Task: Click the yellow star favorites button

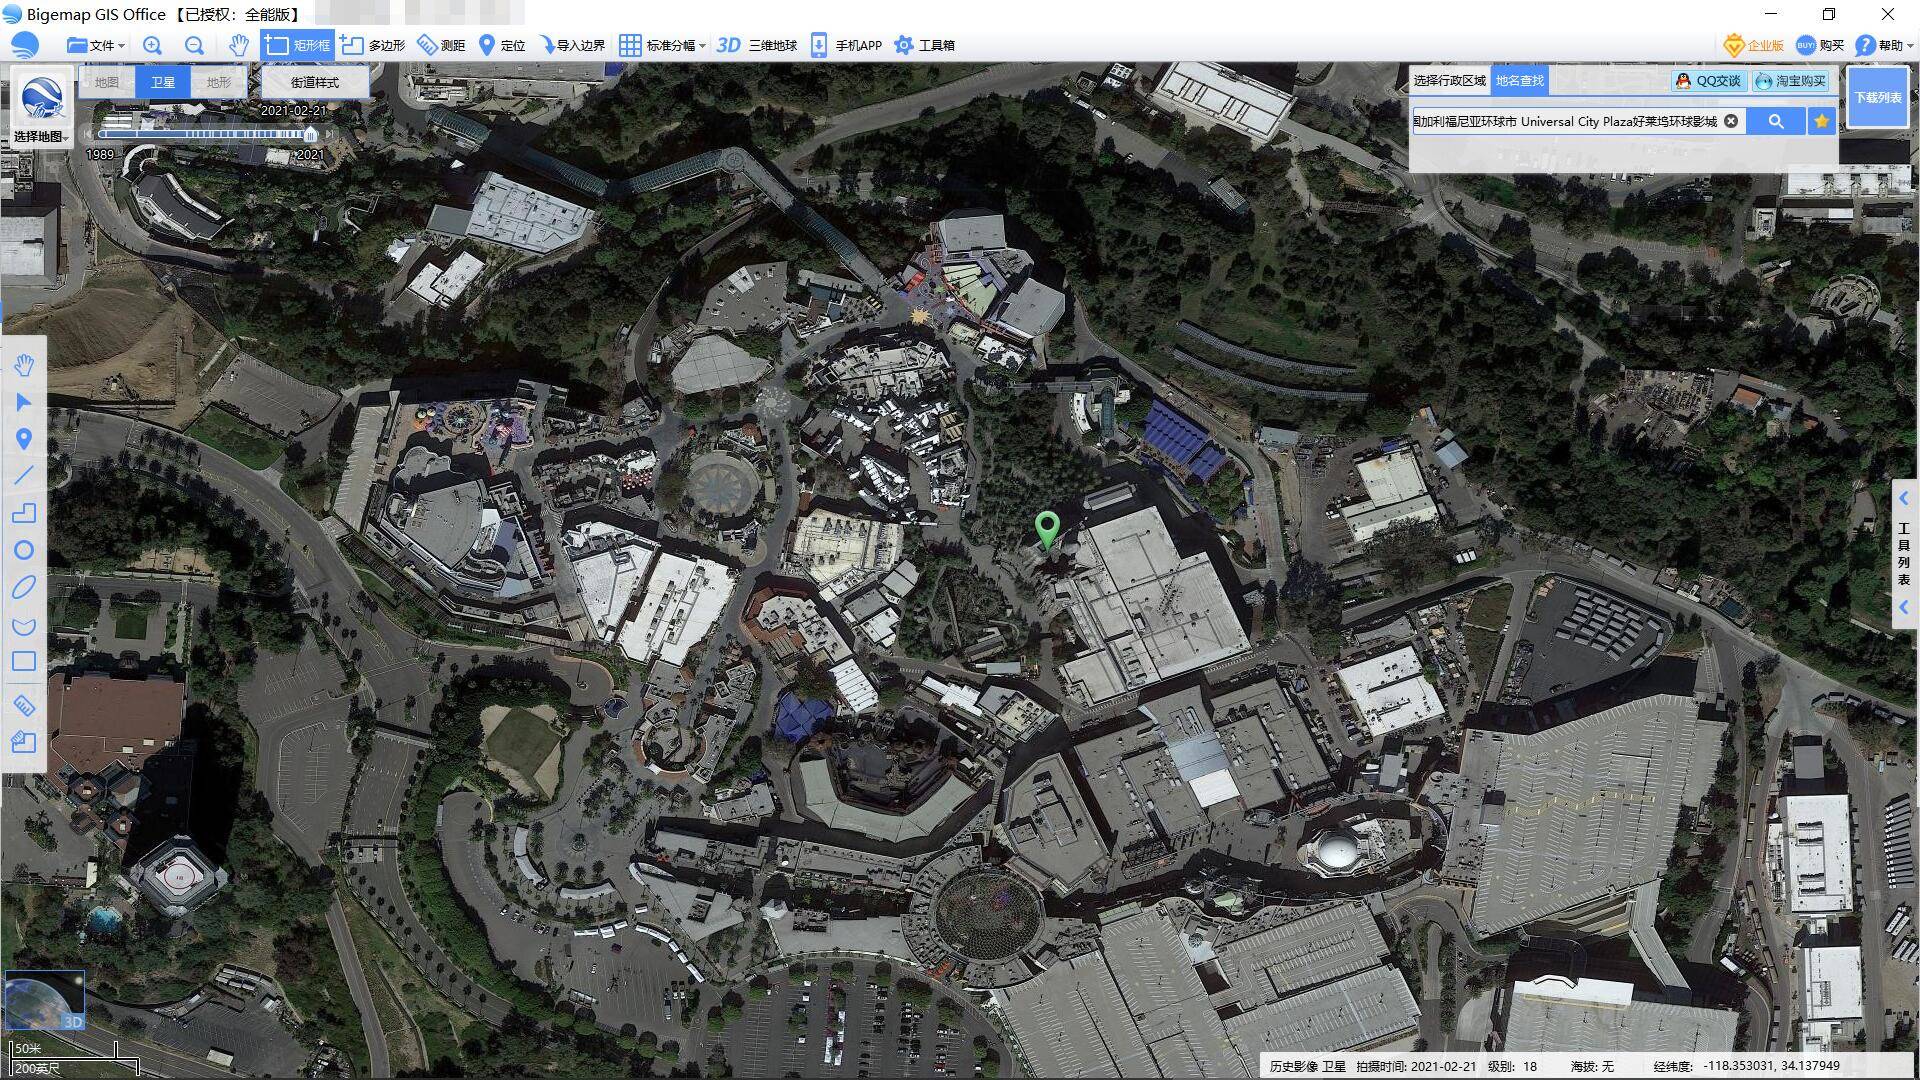Action: [x=1821, y=121]
